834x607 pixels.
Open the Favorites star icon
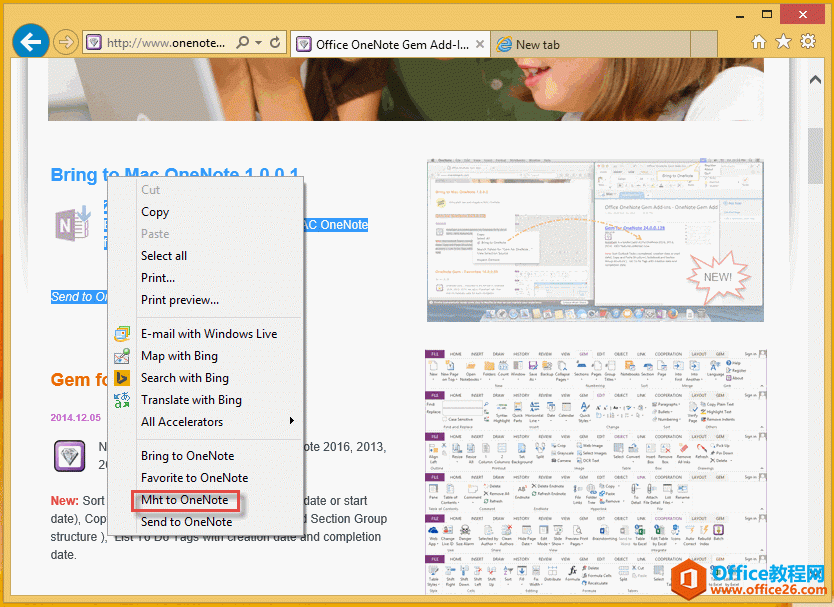tap(784, 41)
